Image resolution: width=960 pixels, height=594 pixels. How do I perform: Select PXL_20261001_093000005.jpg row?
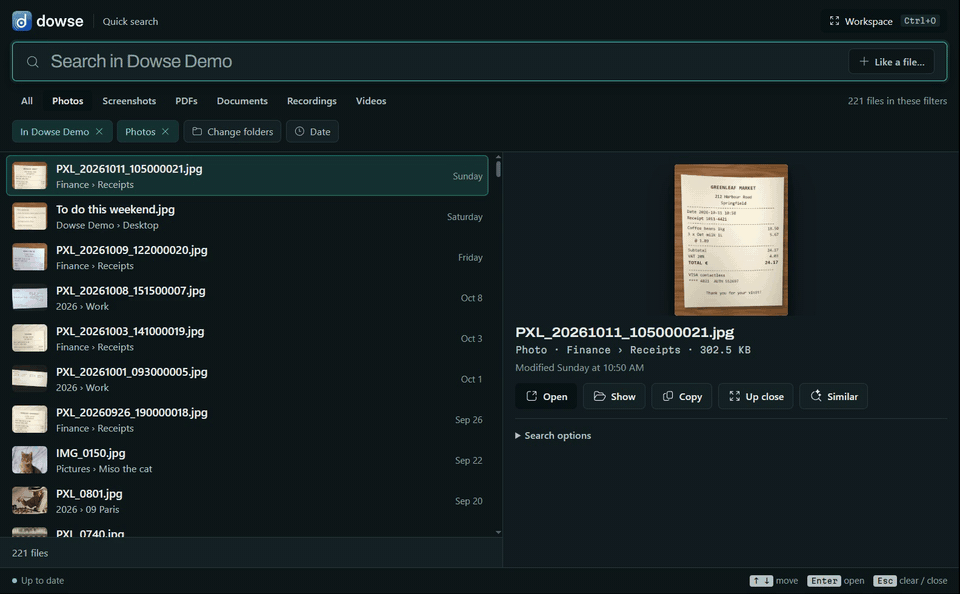[247, 379]
